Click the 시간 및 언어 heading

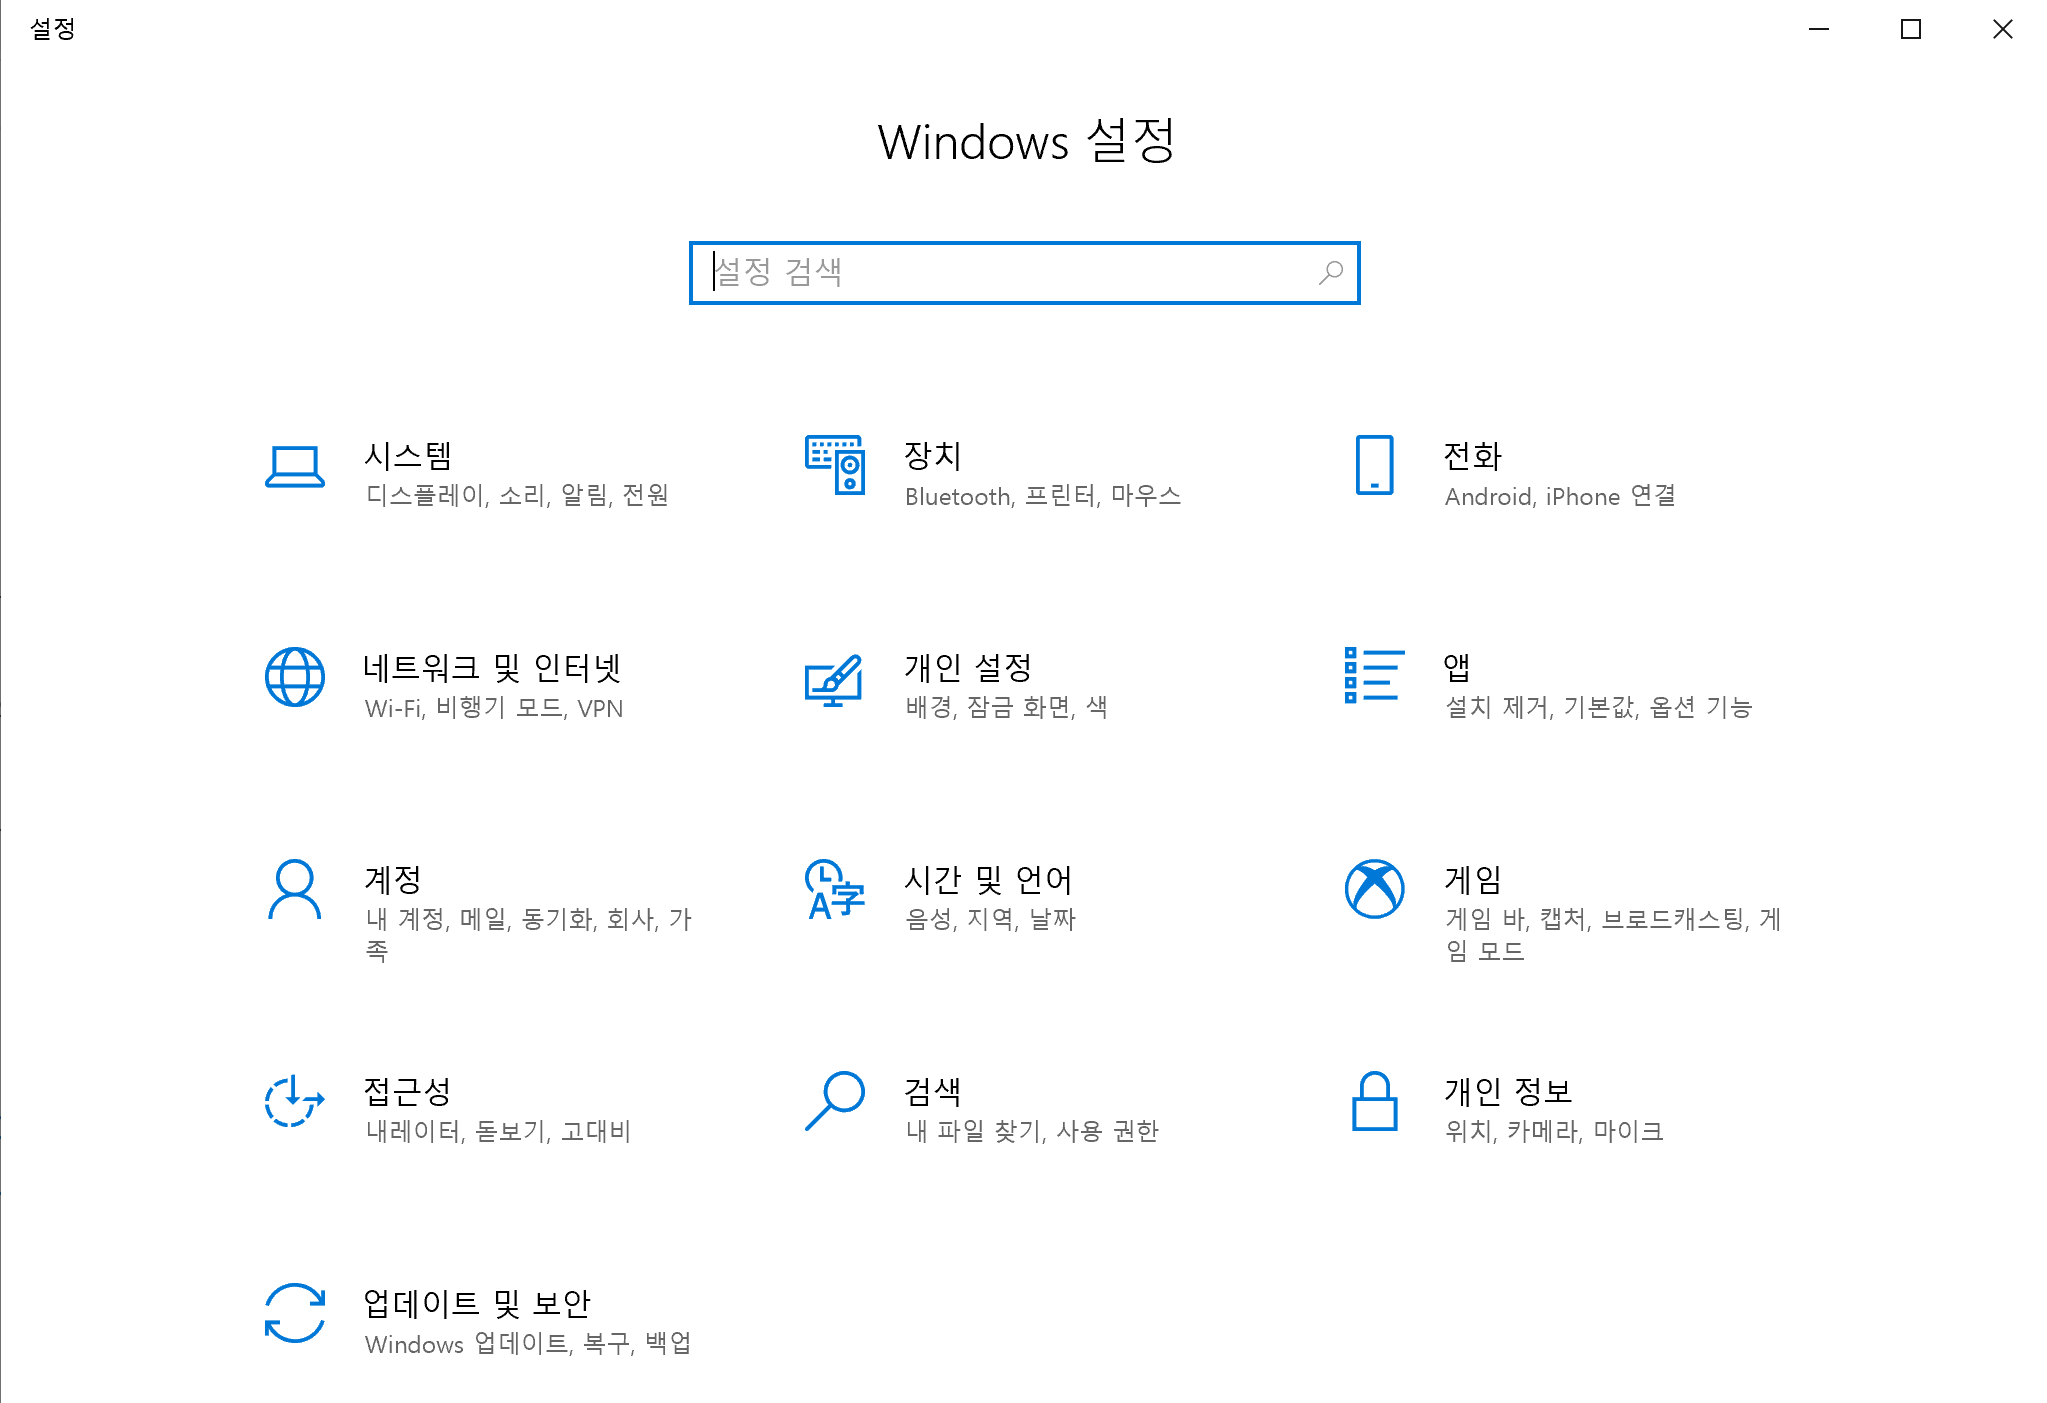tap(988, 879)
